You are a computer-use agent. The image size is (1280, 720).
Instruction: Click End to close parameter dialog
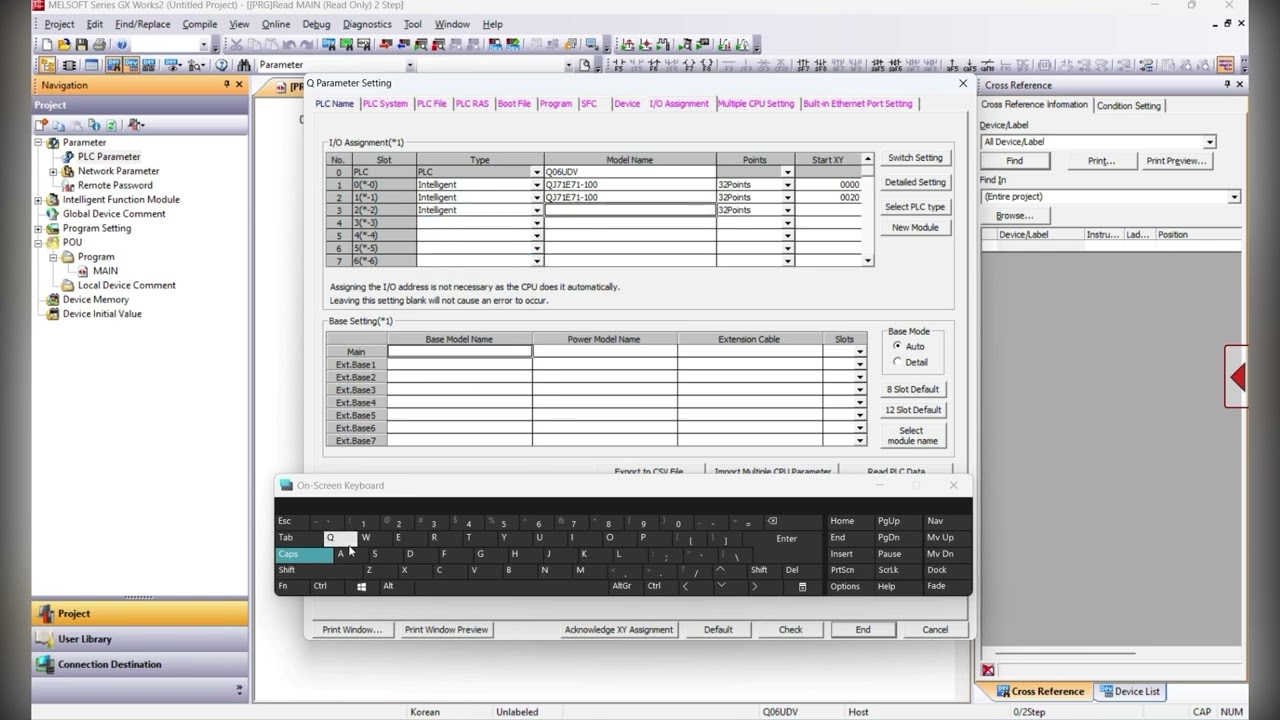863,630
